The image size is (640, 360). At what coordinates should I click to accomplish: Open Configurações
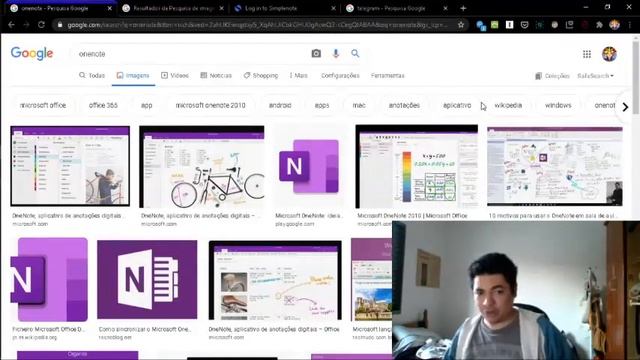pyautogui.click(x=340, y=76)
